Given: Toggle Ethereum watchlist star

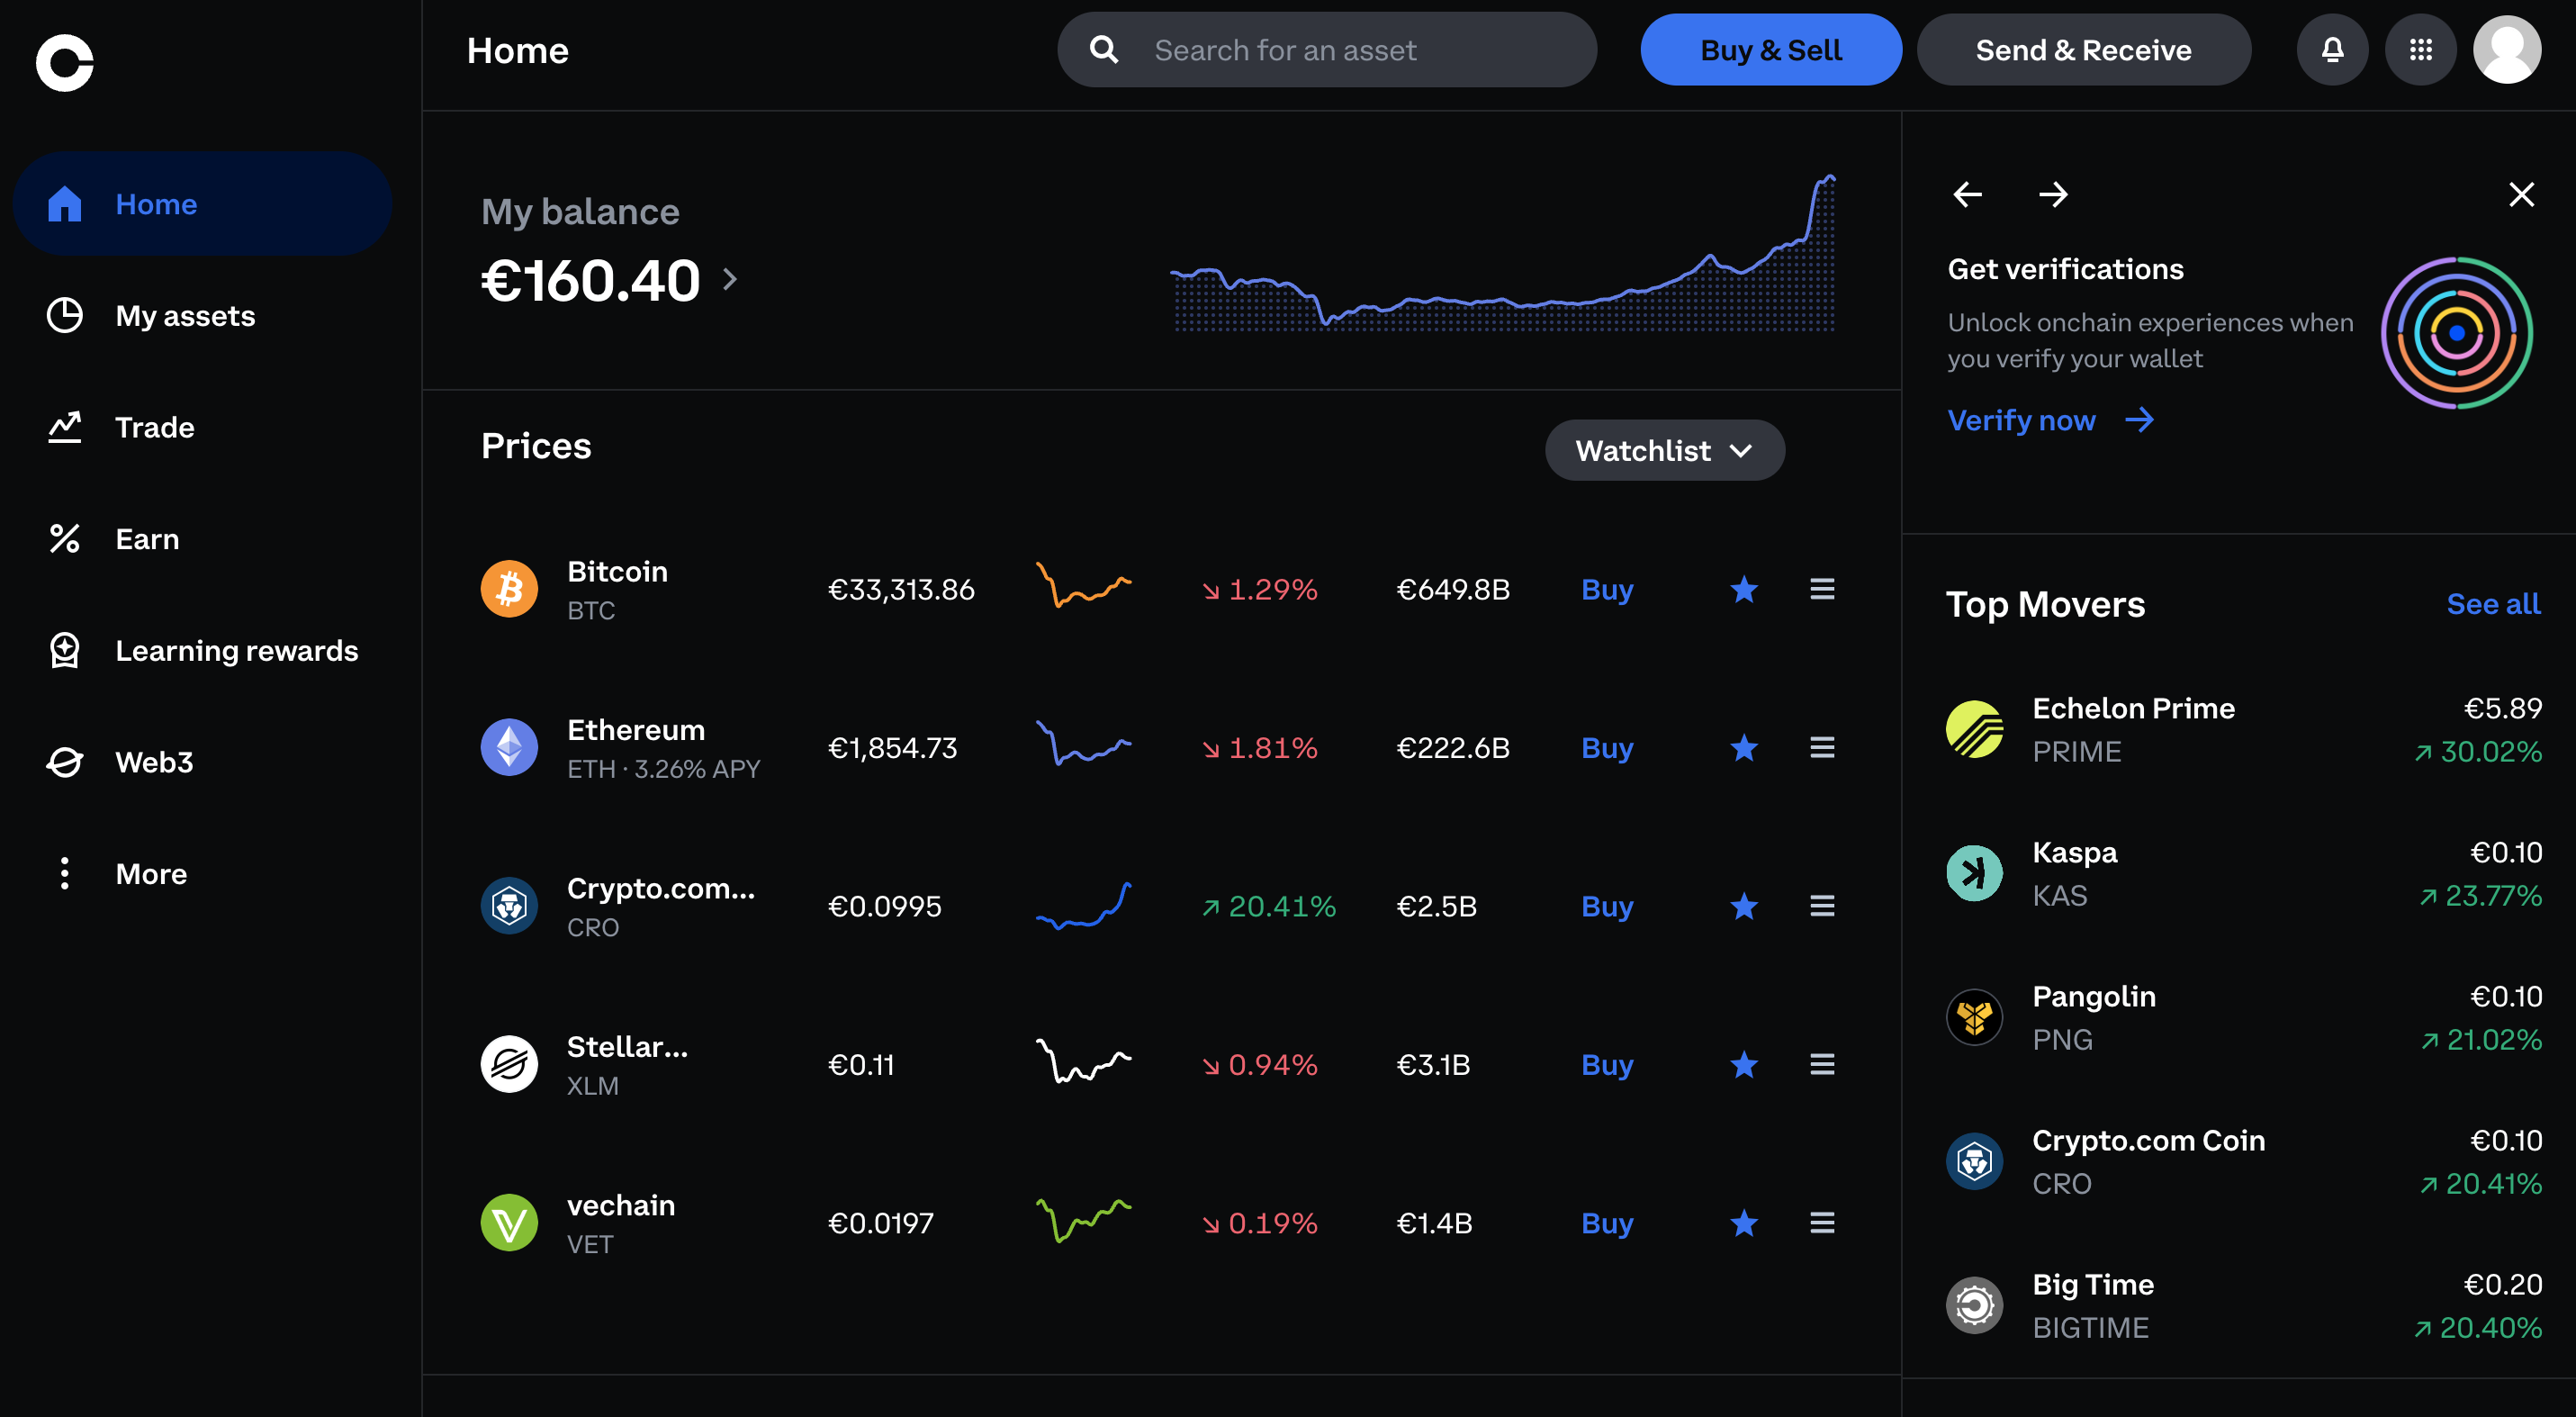Looking at the screenshot, I should coord(1744,747).
